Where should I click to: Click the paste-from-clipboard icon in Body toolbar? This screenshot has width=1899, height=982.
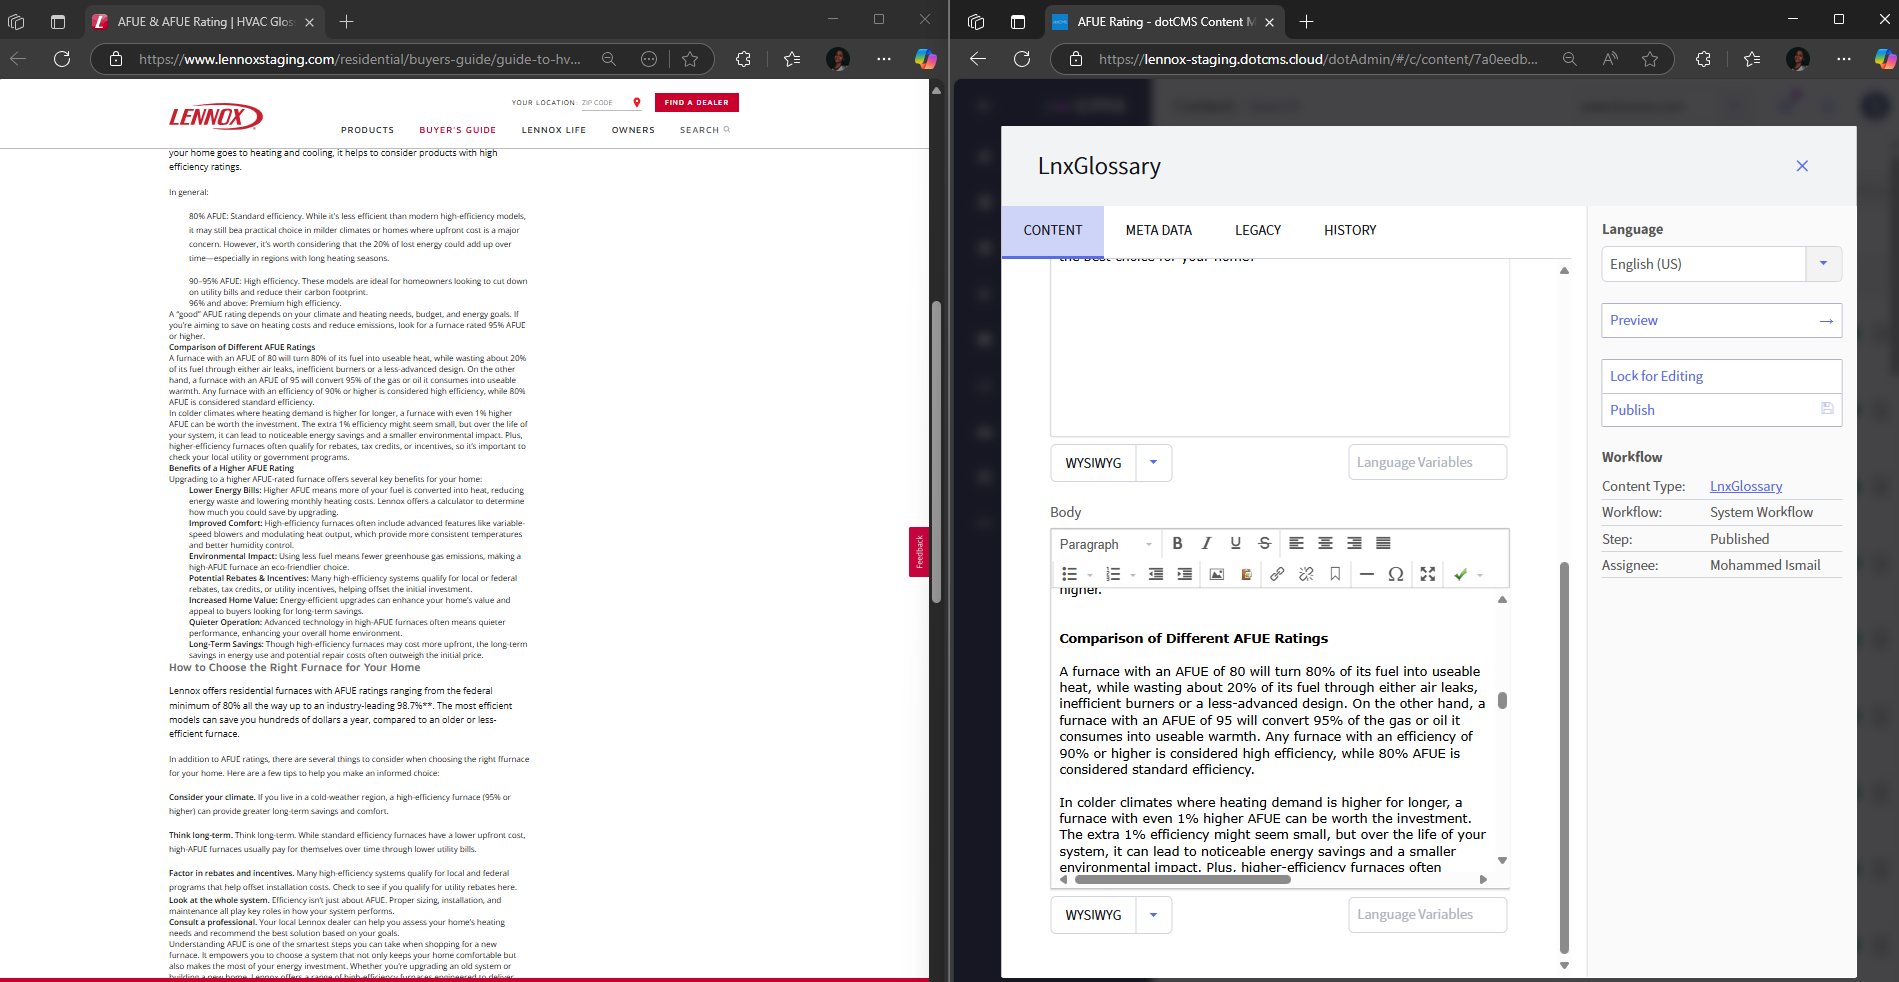click(1246, 574)
